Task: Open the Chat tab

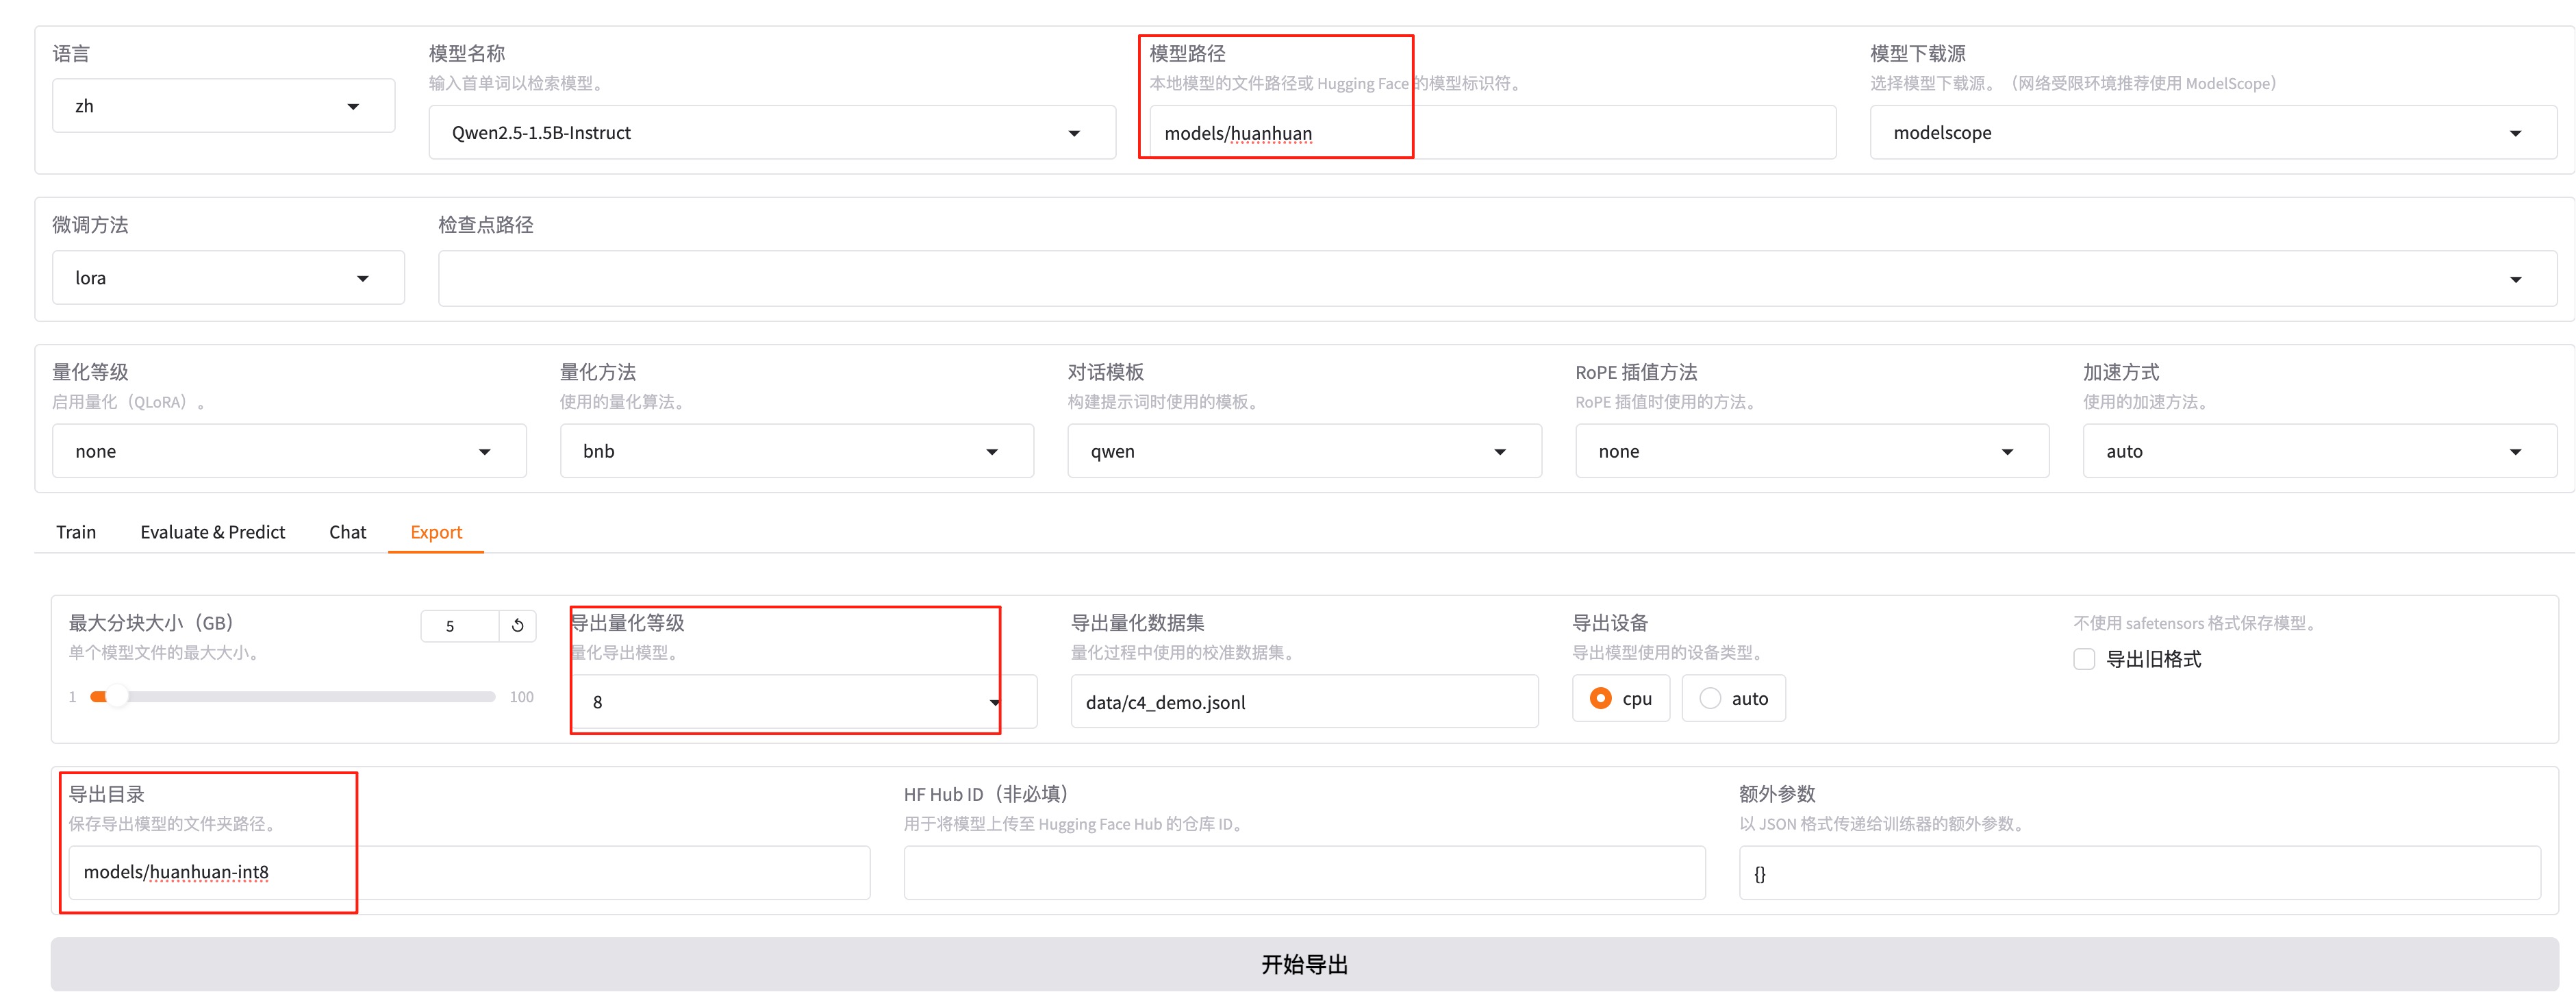Action: [x=347, y=532]
